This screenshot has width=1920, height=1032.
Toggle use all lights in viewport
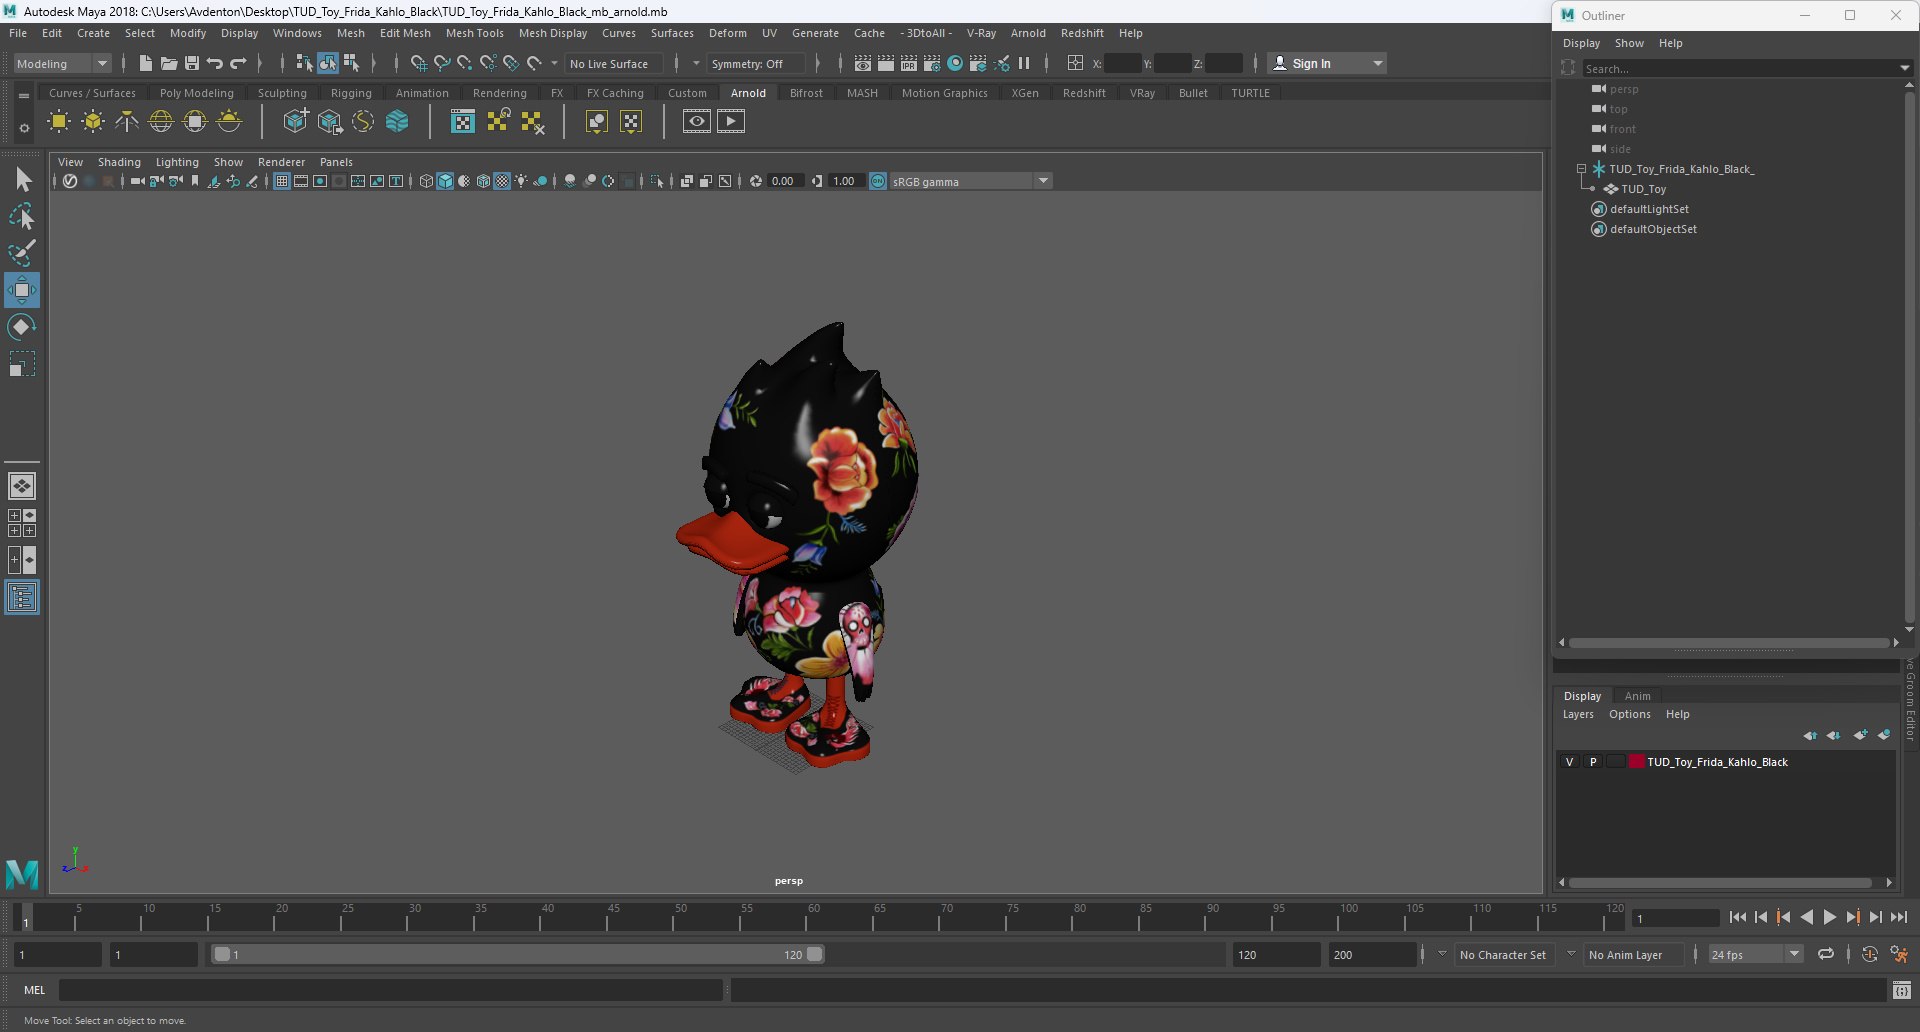tap(521, 181)
